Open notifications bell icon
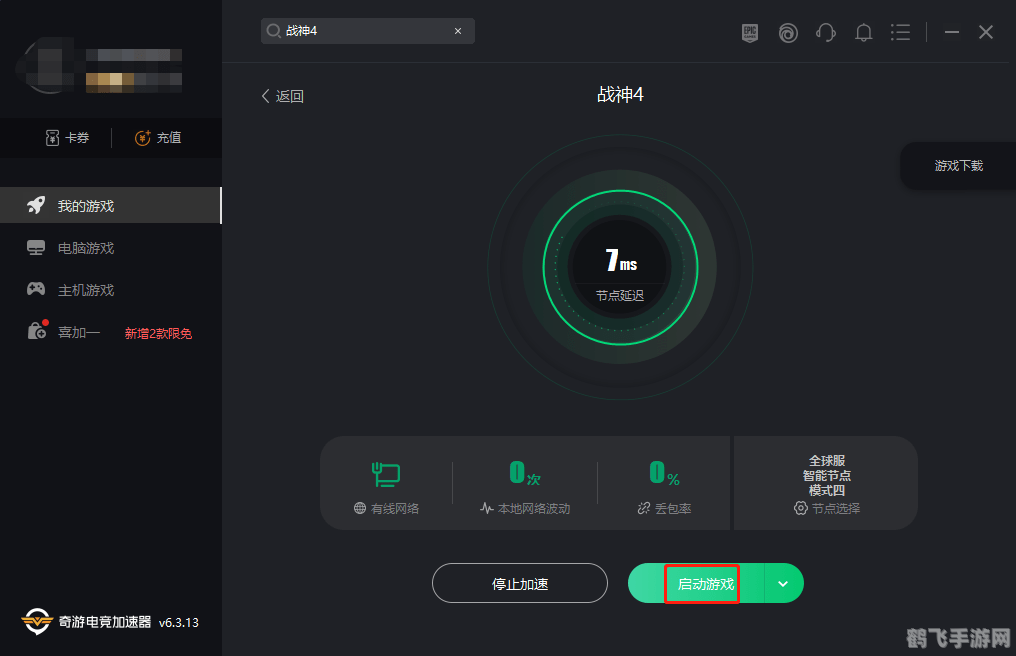This screenshot has width=1016, height=656. coord(864,32)
